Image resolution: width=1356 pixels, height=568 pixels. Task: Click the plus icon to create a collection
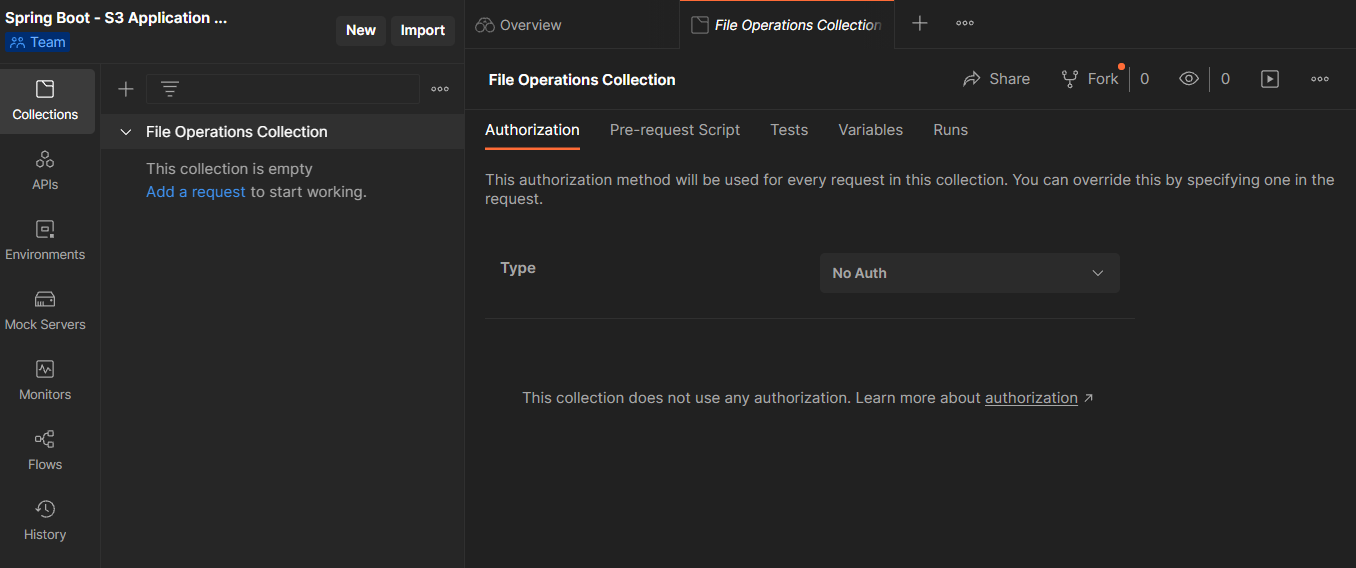click(125, 90)
